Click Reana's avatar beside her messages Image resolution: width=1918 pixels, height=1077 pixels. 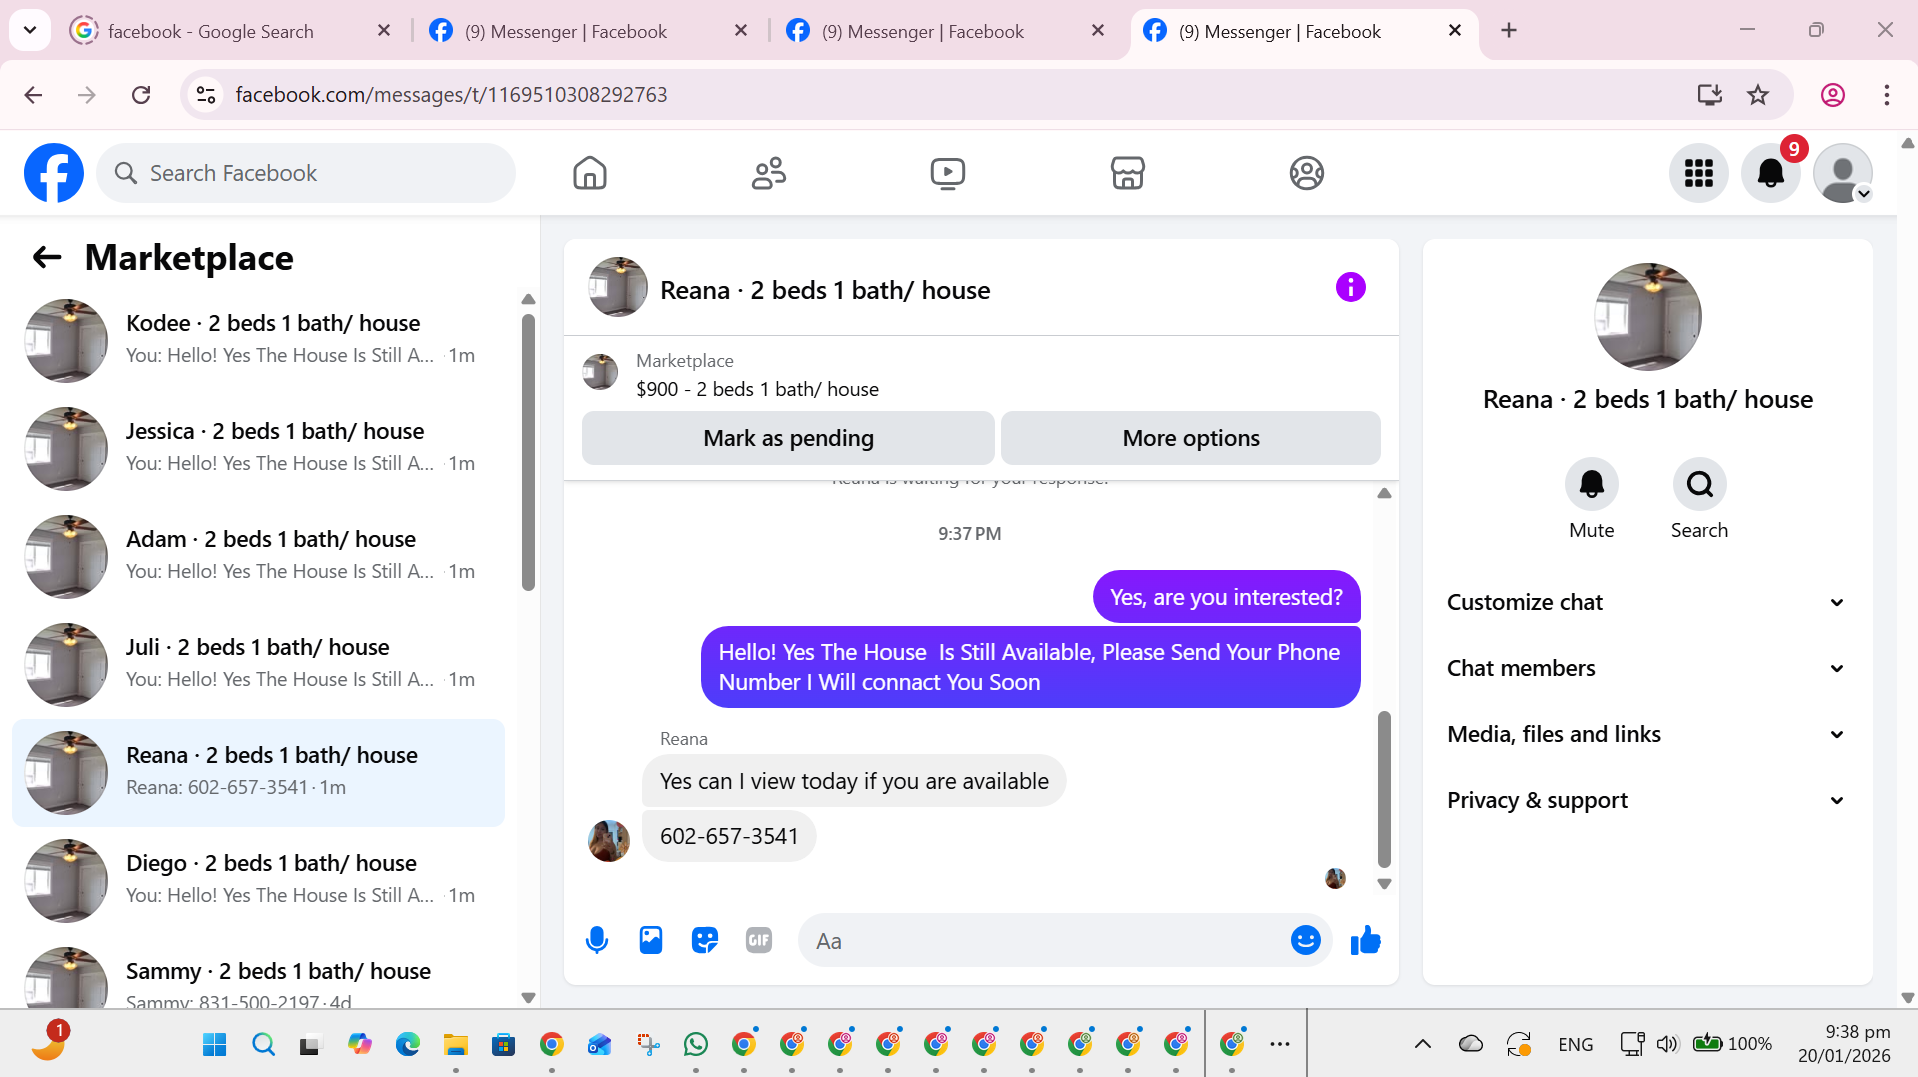pyautogui.click(x=608, y=840)
